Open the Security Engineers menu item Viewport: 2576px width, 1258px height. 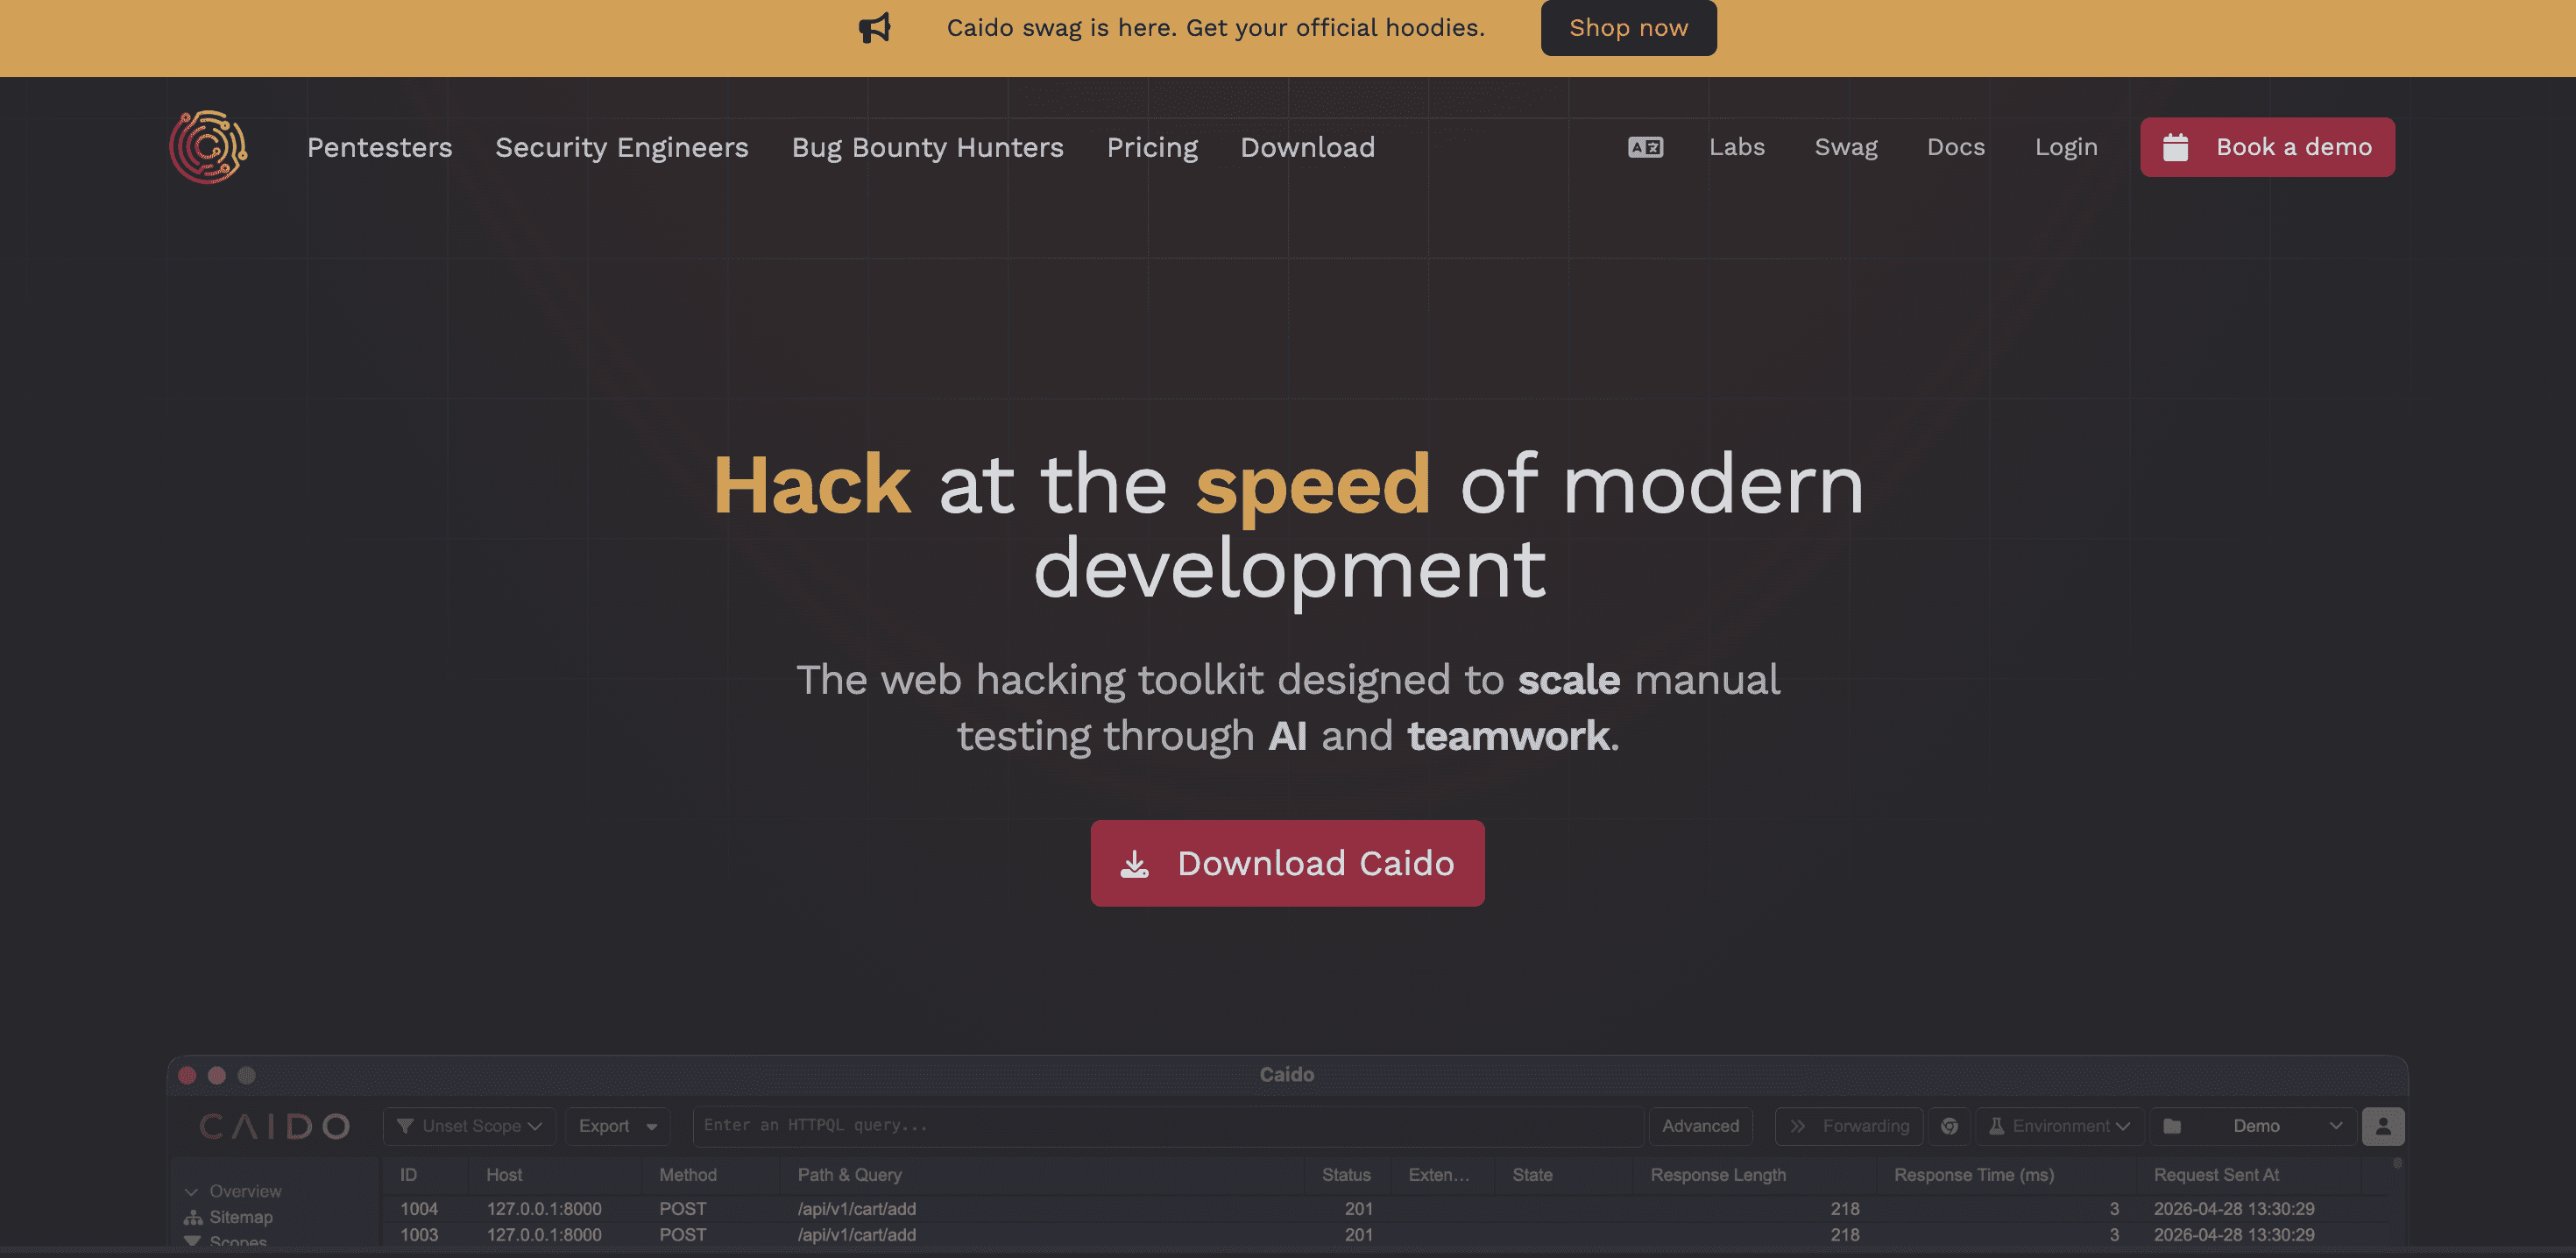coord(621,147)
